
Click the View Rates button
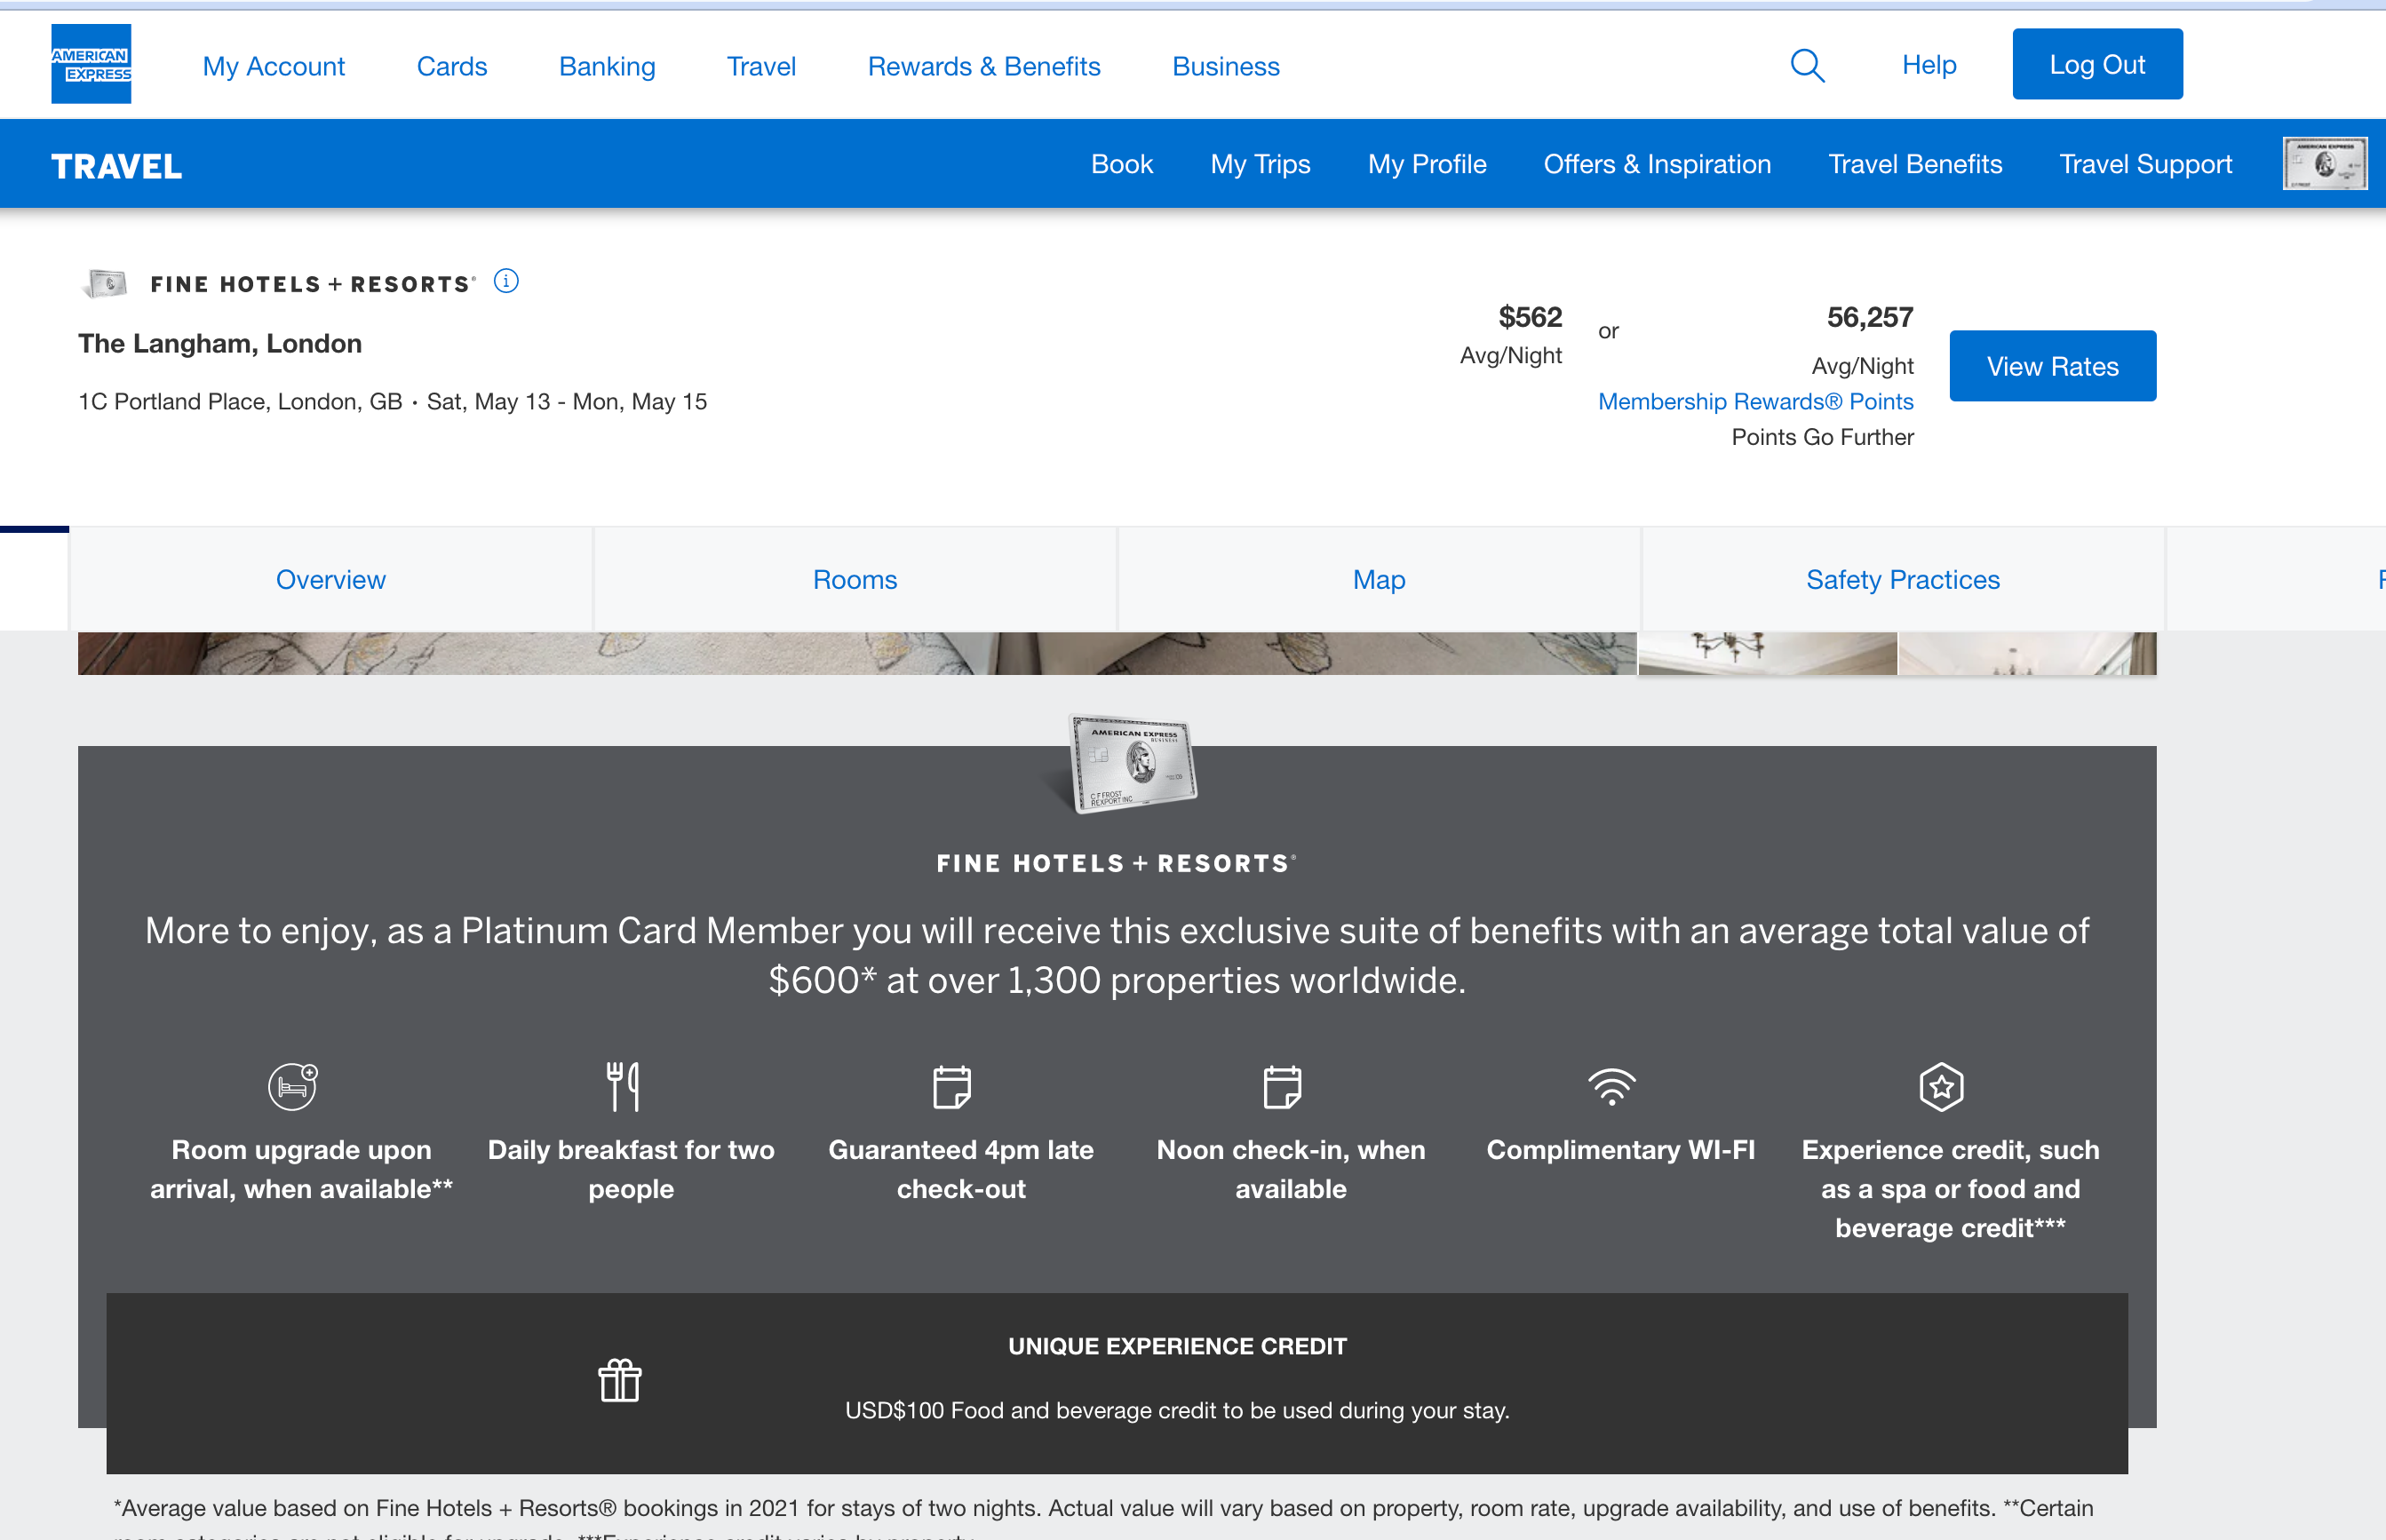pyautogui.click(x=2052, y=366)
